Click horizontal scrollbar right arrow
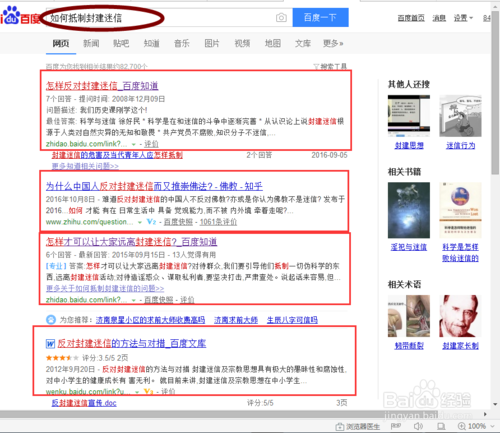The image size is (500, 433). pyautogui.click(x=485, y=414)
